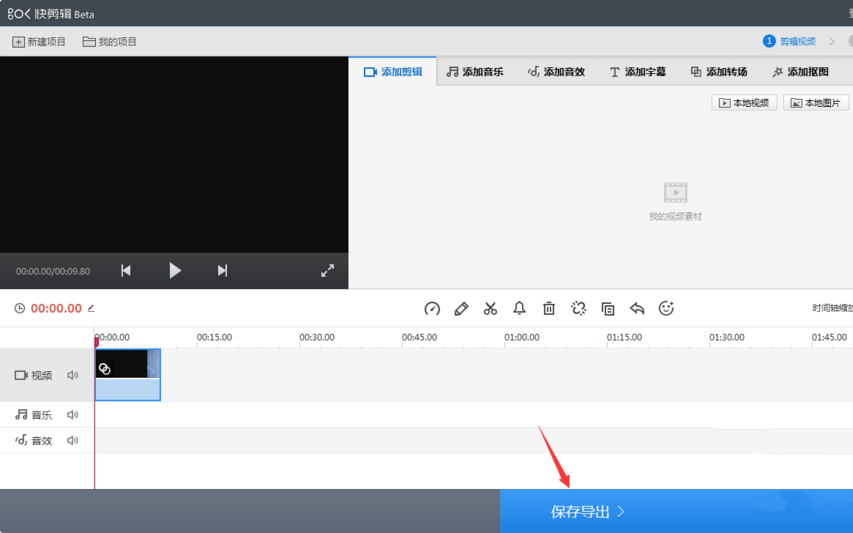The image size is (853, 533).
Task: Enter fullscreen preview mode
Action: point(327,271)
